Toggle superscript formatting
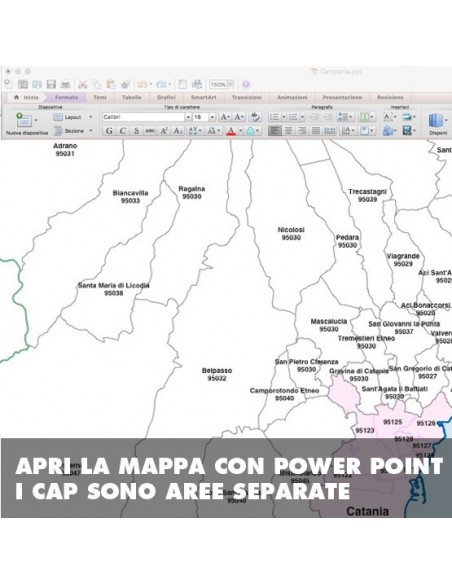The image size is (452, 584). click(164, 131)
